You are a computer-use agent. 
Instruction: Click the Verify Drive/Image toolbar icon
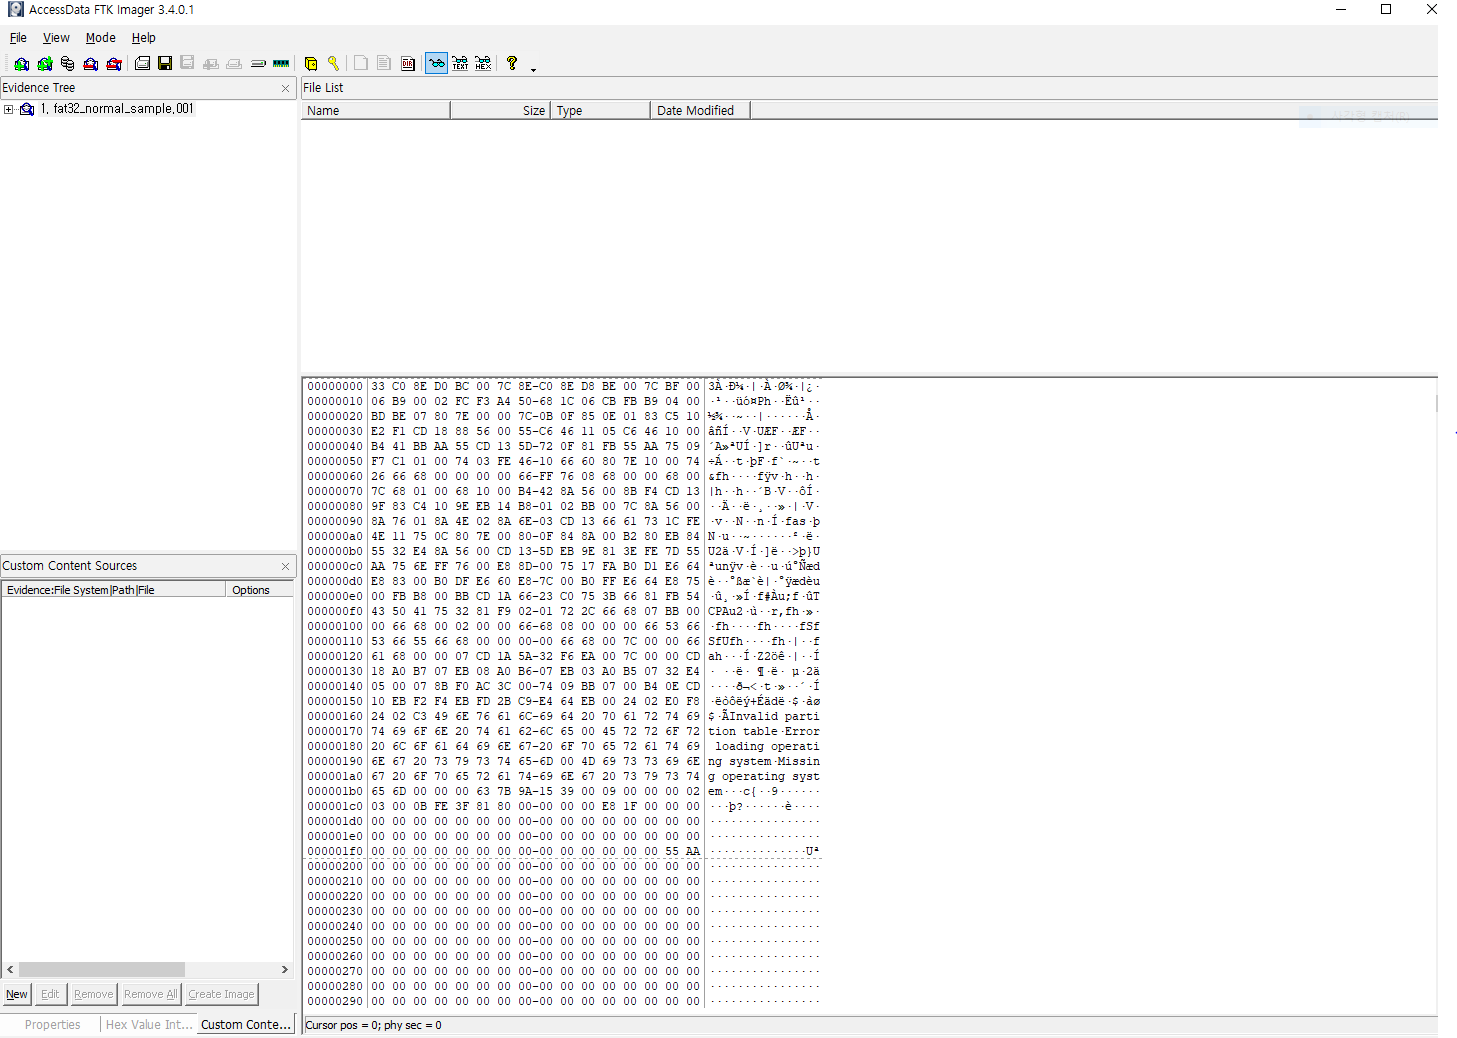(258, 63)
